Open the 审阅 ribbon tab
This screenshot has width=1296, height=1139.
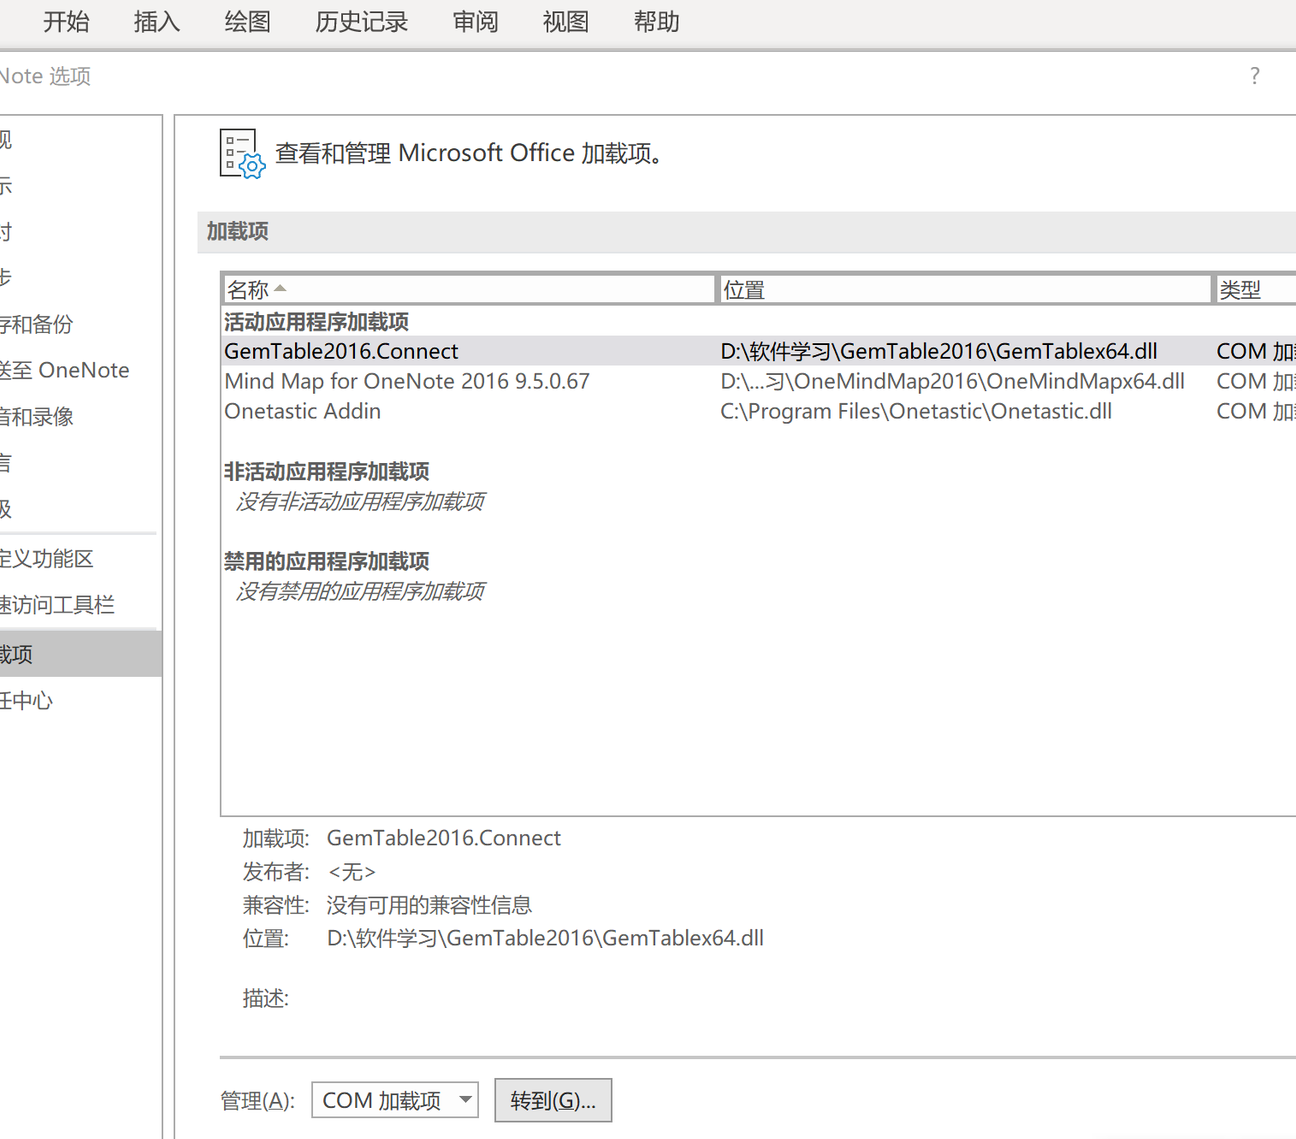point(476,22)
